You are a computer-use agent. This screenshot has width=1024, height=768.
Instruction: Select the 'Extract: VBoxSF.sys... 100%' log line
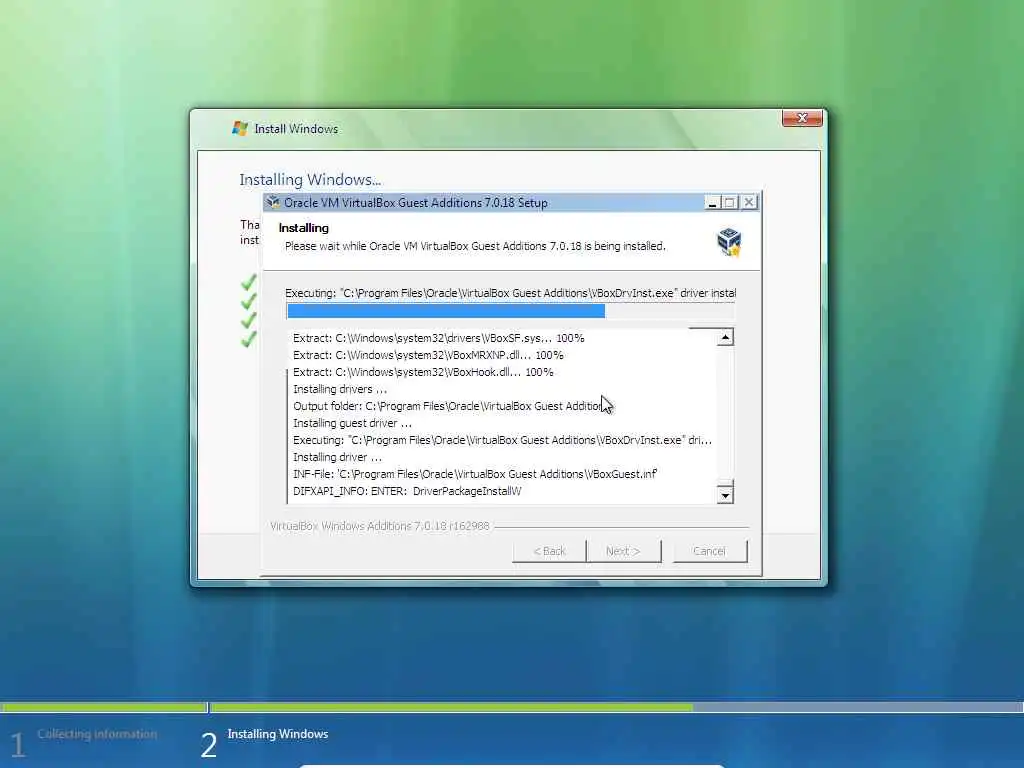439,338
